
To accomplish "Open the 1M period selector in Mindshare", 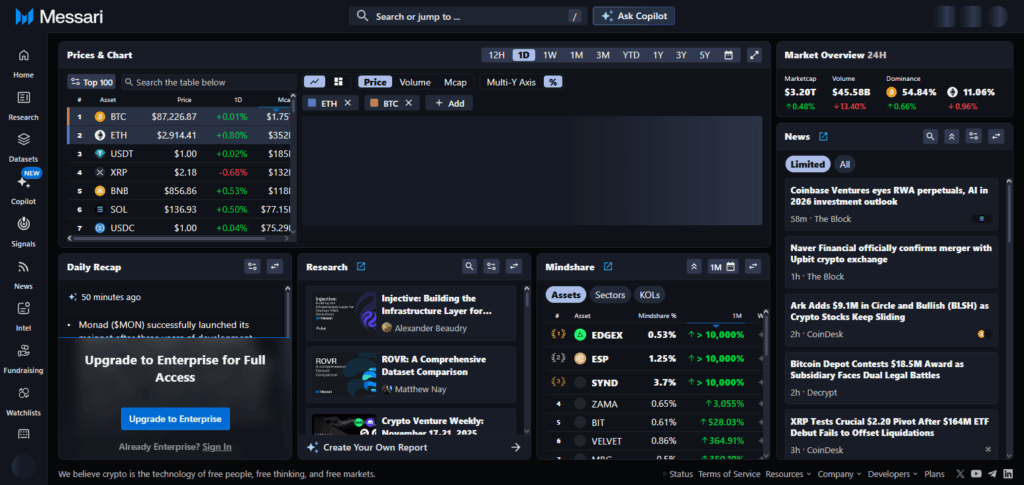I will (722, 267).
